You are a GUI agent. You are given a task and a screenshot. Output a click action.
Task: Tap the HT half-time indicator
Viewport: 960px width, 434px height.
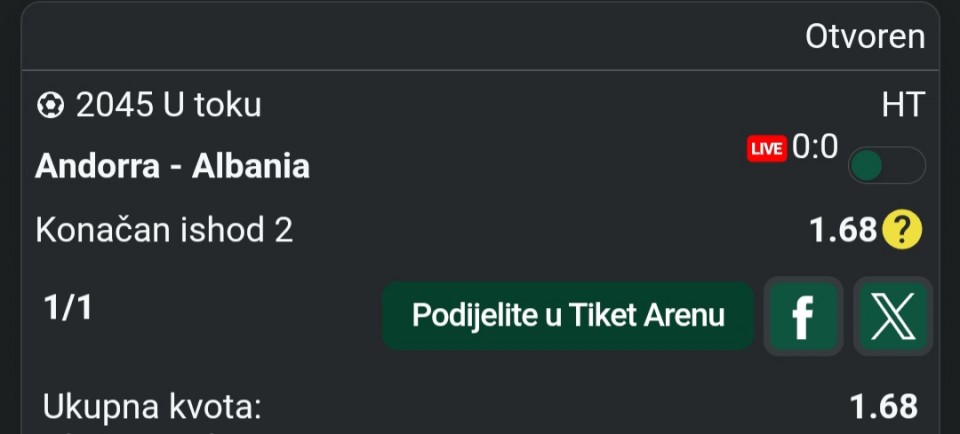[x=903, y=104]
